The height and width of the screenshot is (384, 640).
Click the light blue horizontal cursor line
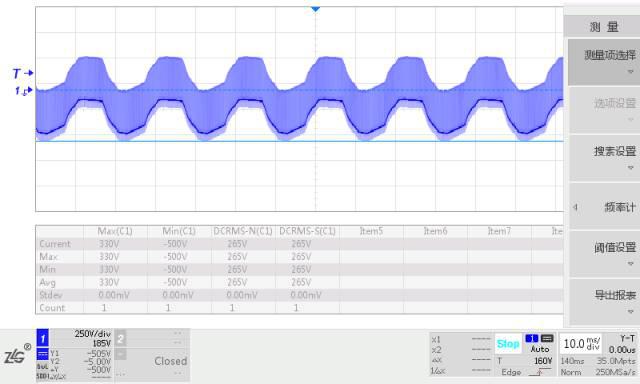click(299, 141)
